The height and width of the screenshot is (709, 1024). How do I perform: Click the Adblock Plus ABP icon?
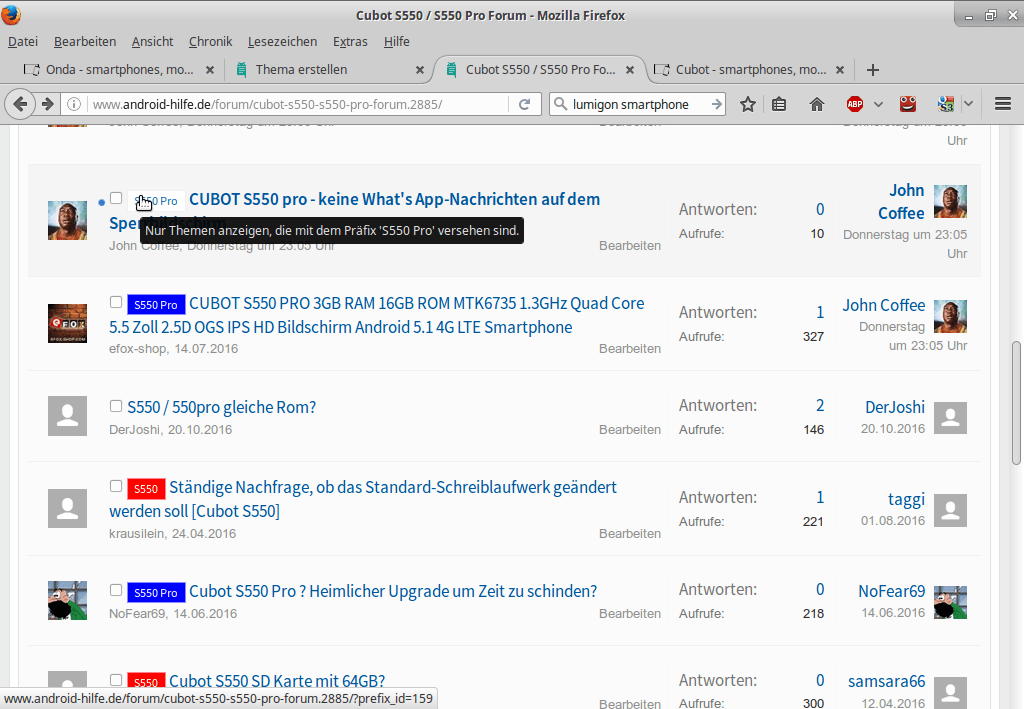coord(855,104)
